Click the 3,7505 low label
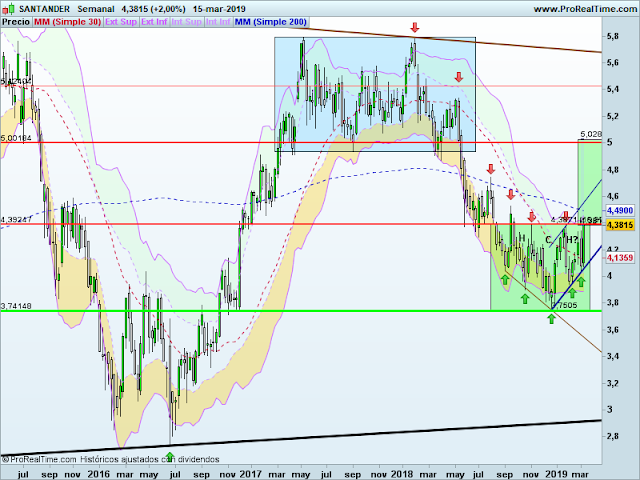Image resolution: width=640 pixels, height=480 pixels. (564, 305)
